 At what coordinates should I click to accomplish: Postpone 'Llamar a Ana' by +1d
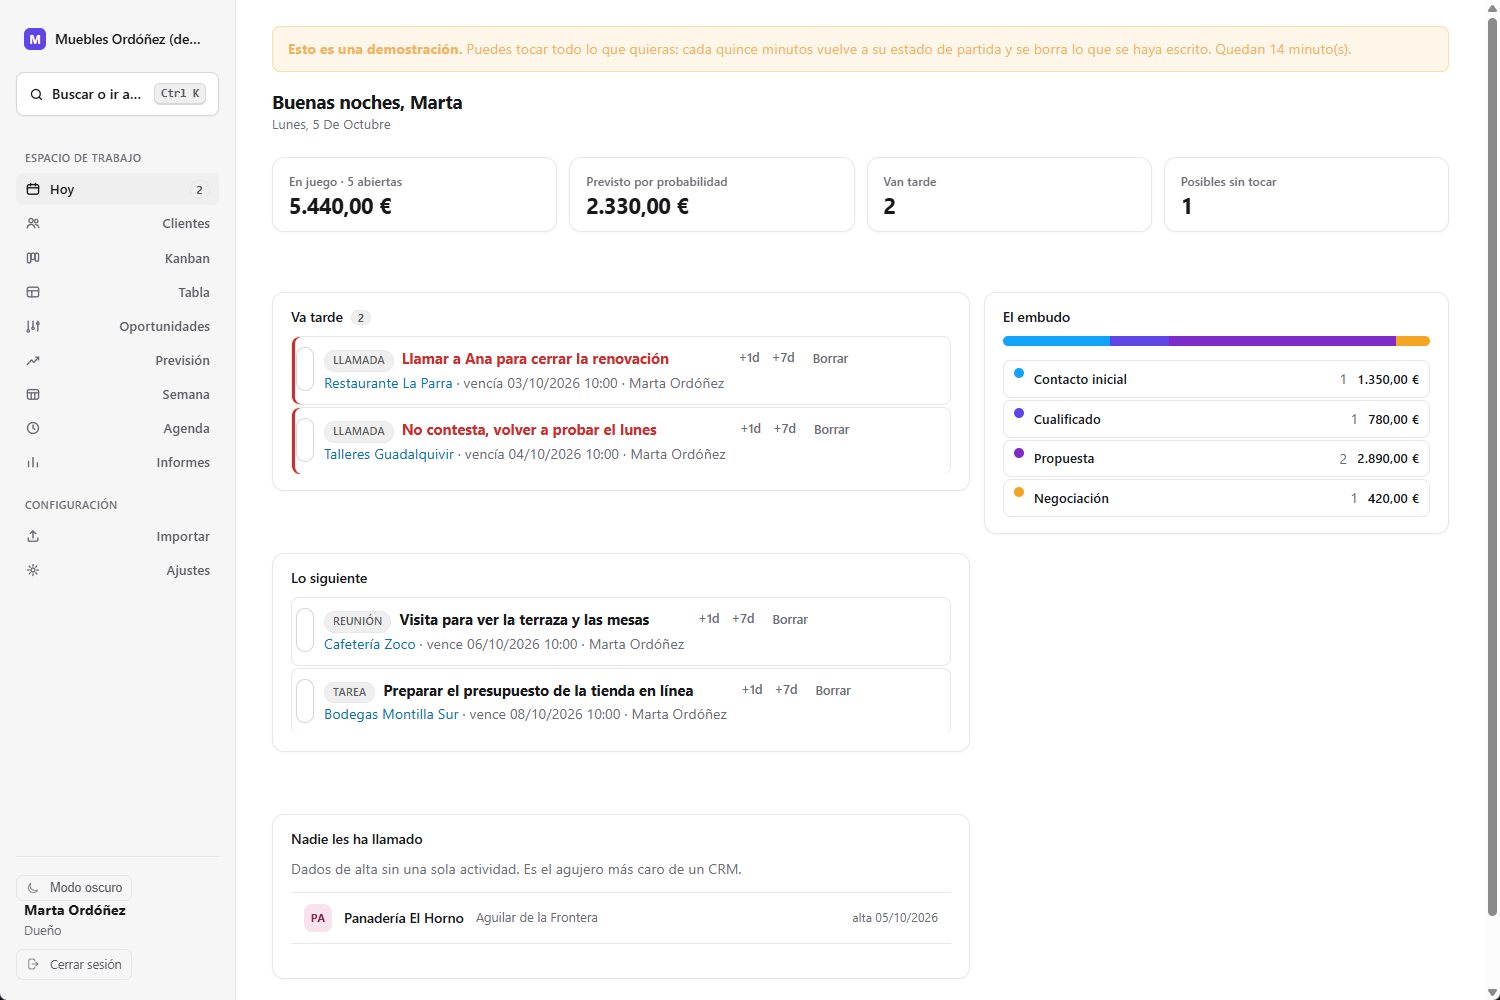749,358
